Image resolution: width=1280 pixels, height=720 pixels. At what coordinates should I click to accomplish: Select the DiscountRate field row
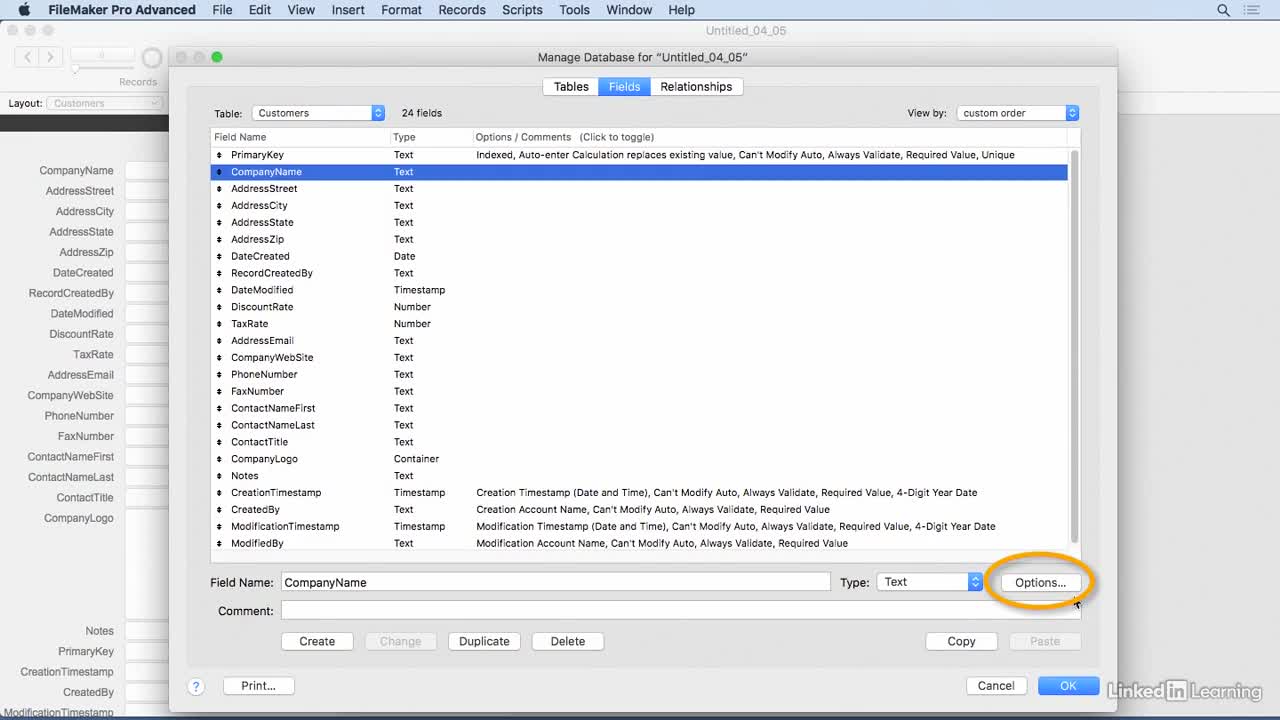tap(639, 307)
